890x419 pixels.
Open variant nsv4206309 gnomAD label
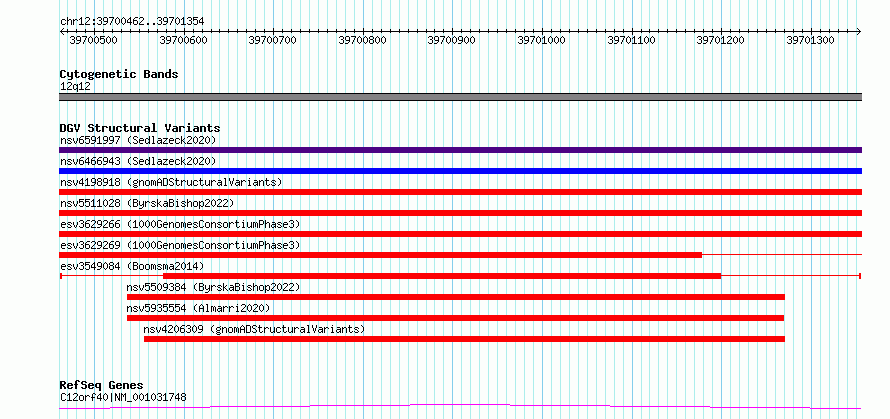pos(254,329)
